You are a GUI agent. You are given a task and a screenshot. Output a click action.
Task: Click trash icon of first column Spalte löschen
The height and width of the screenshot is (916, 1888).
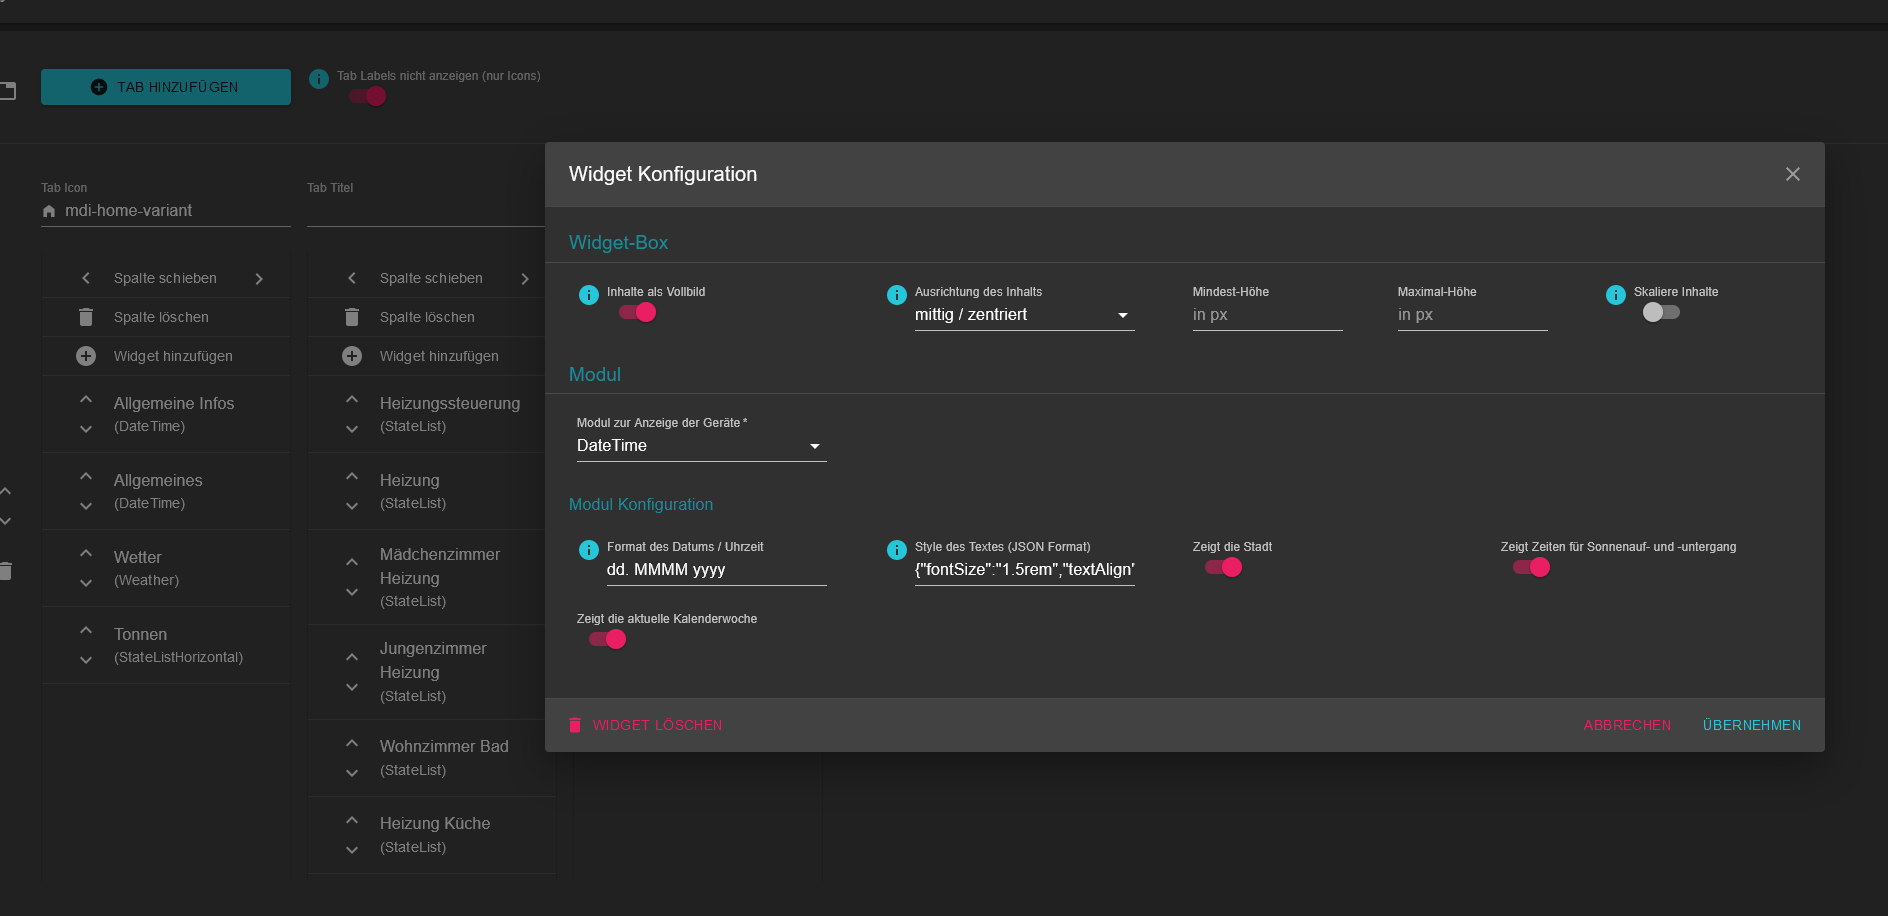tap(86, 317)
